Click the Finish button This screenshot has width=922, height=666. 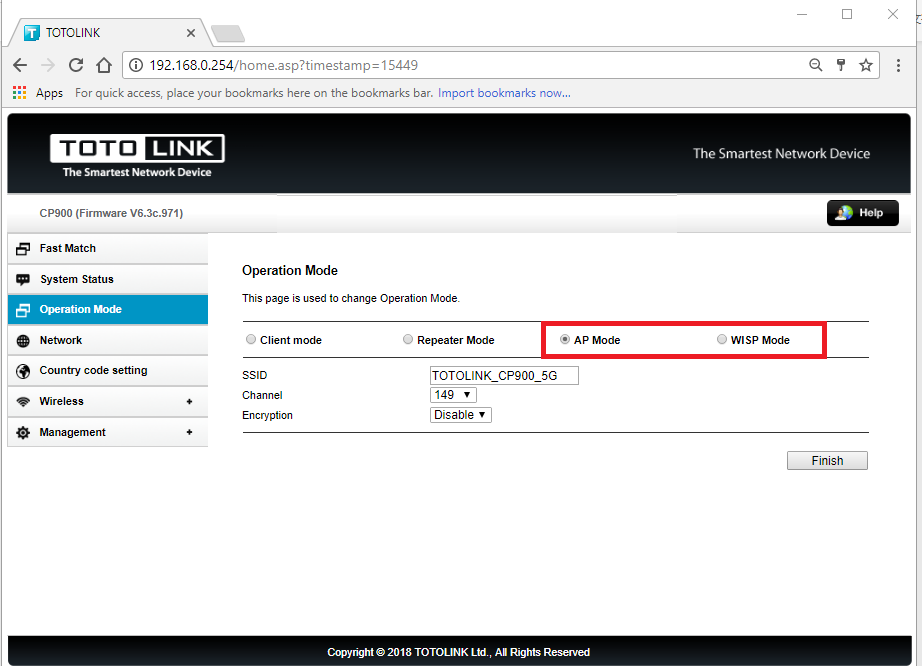(x=827, y=461)
